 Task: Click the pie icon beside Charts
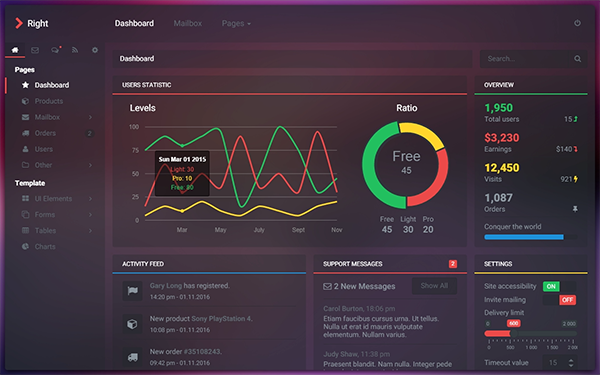25,246
